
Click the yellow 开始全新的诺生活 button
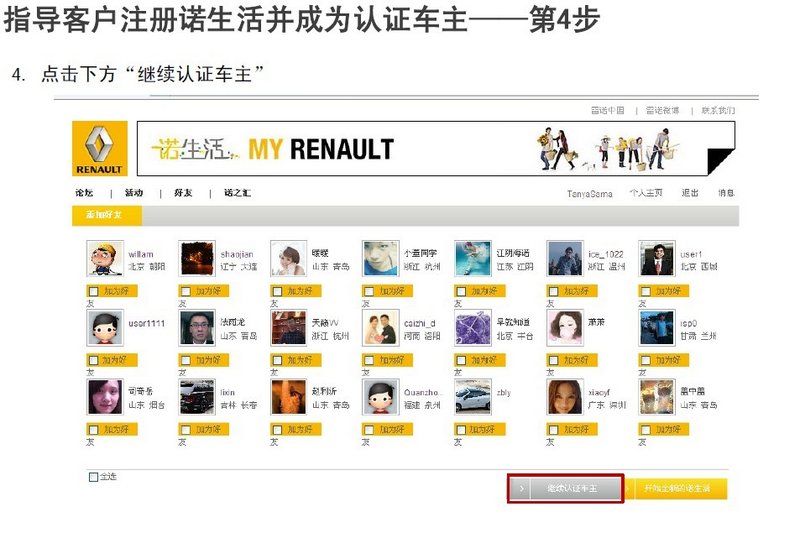pyautogui.click(x=676, y=488)
